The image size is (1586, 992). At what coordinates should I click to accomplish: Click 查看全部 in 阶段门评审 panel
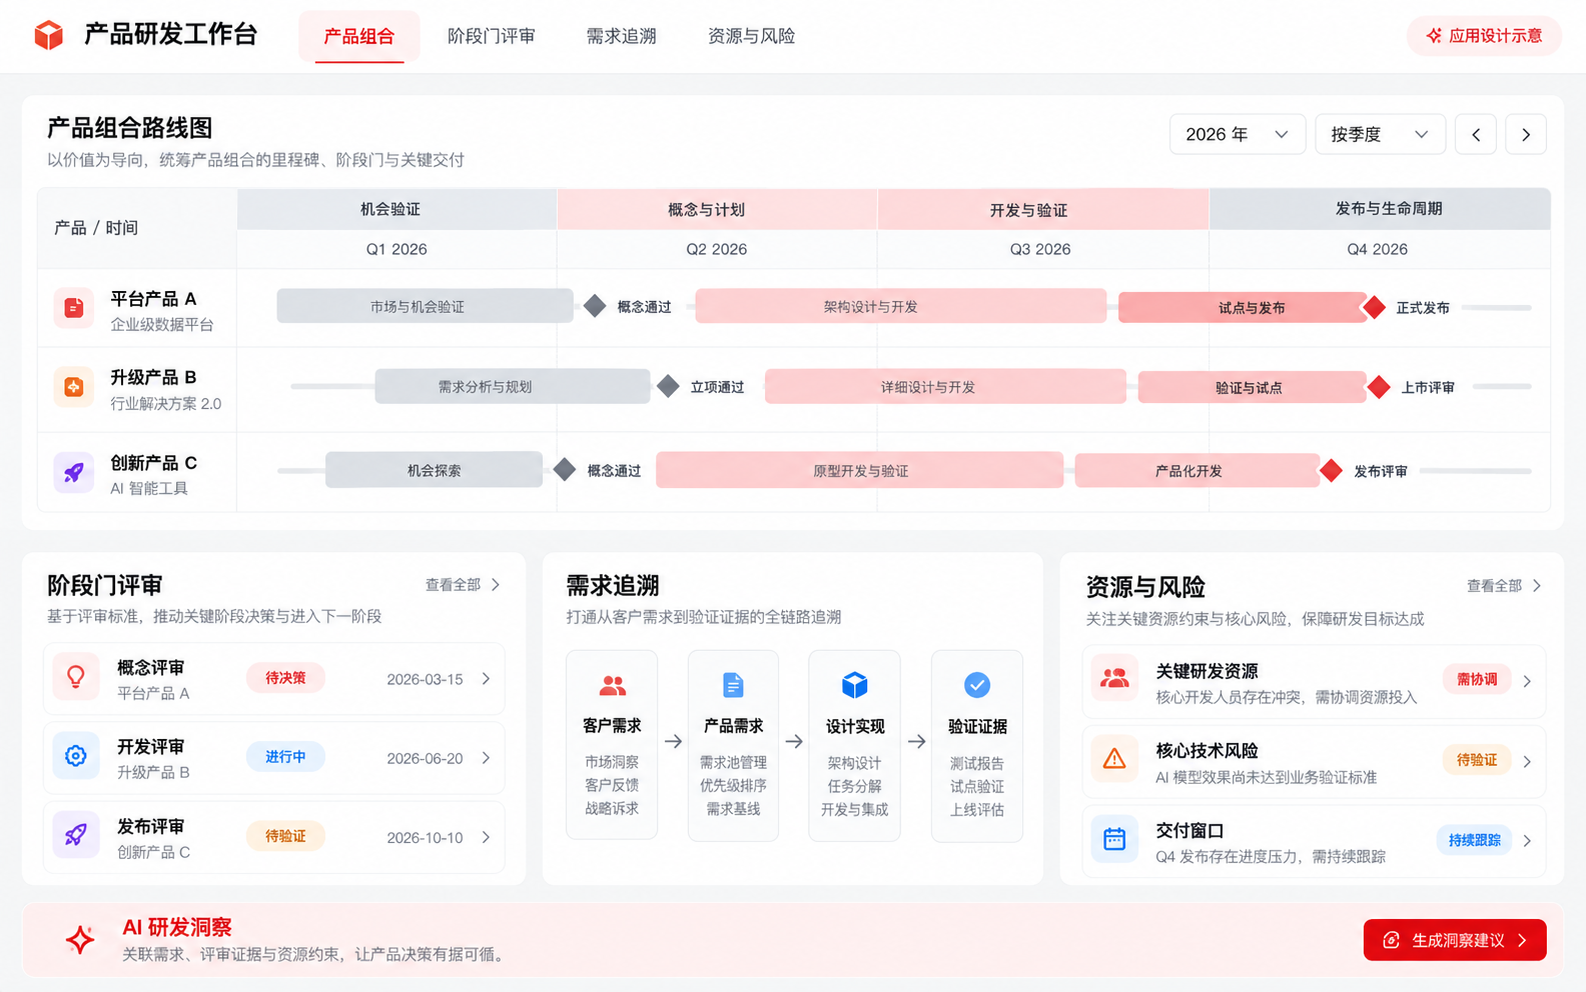[x=463, y=585]
